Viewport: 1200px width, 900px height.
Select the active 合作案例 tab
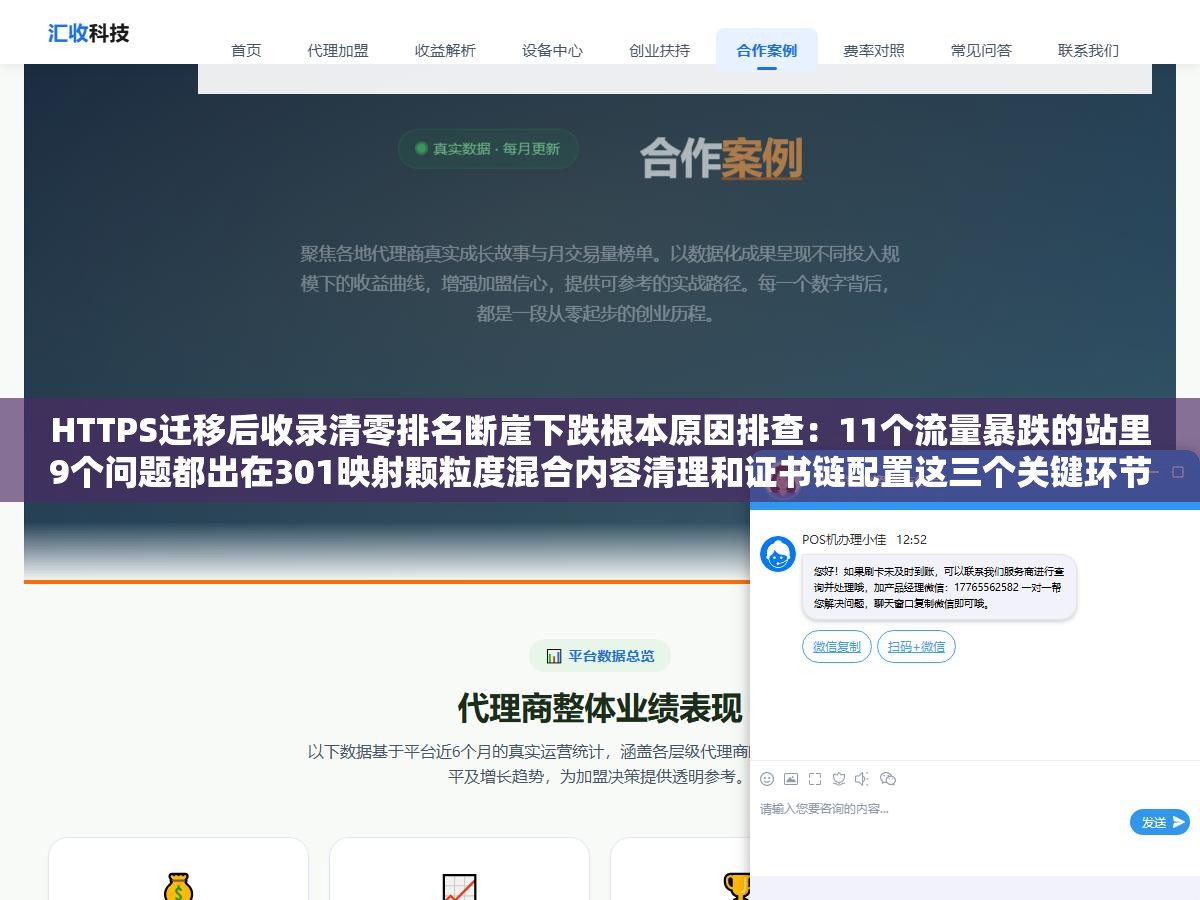tap(767, 50)
